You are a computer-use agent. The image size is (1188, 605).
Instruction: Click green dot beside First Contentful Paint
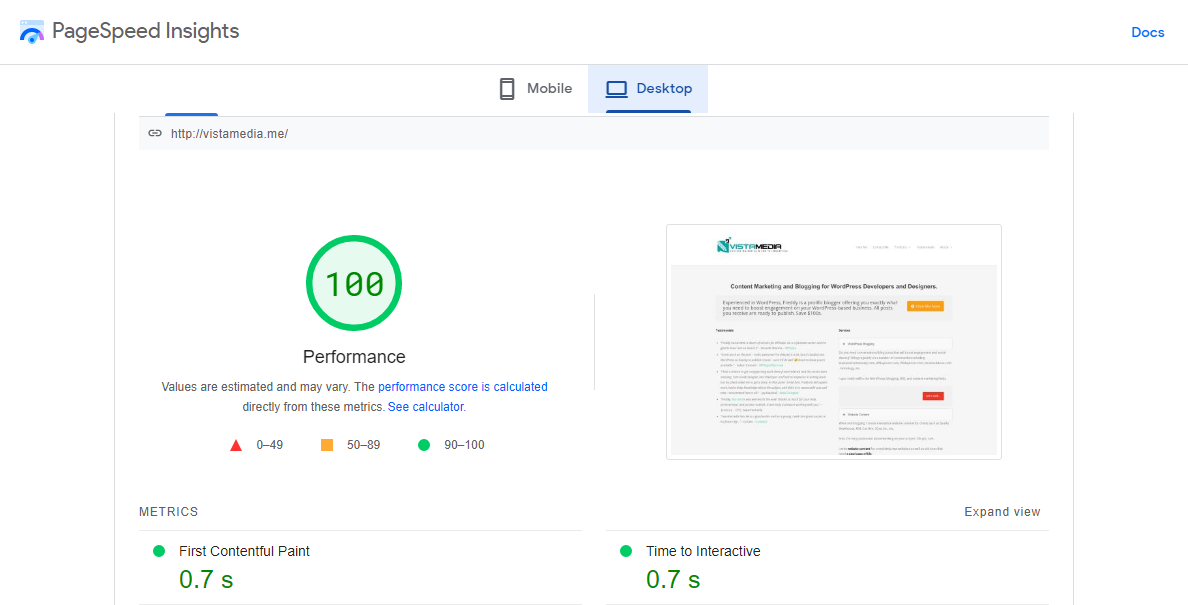tap(159, 551)
